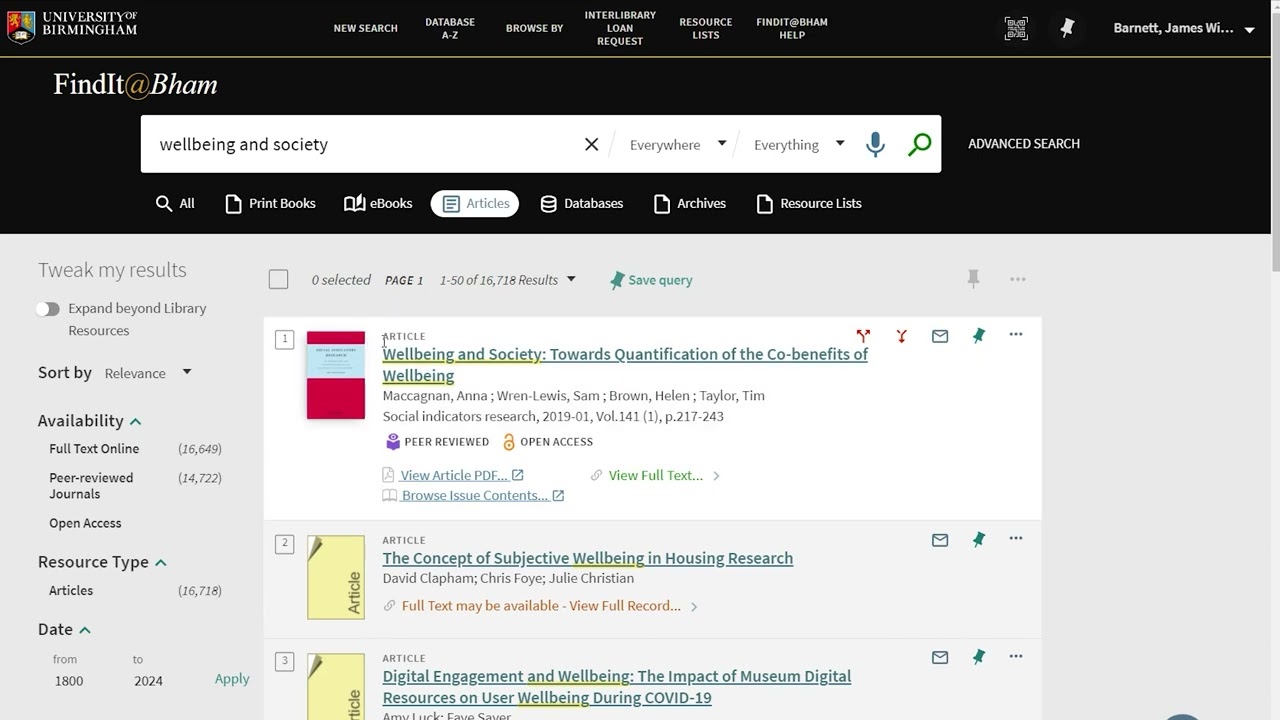Open the results per page dropdown
Screen dimensions: 1280x720
508,280
